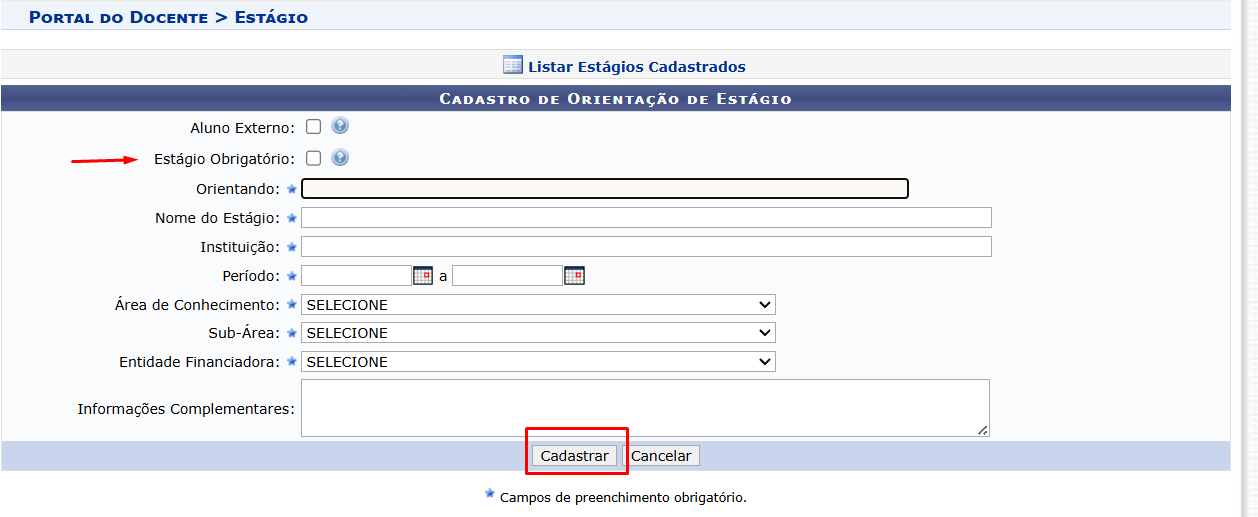Open the Sub-Área dropdown
Image resolution: width=1258 pixels, height=517 pixels.
coord(538,333)
